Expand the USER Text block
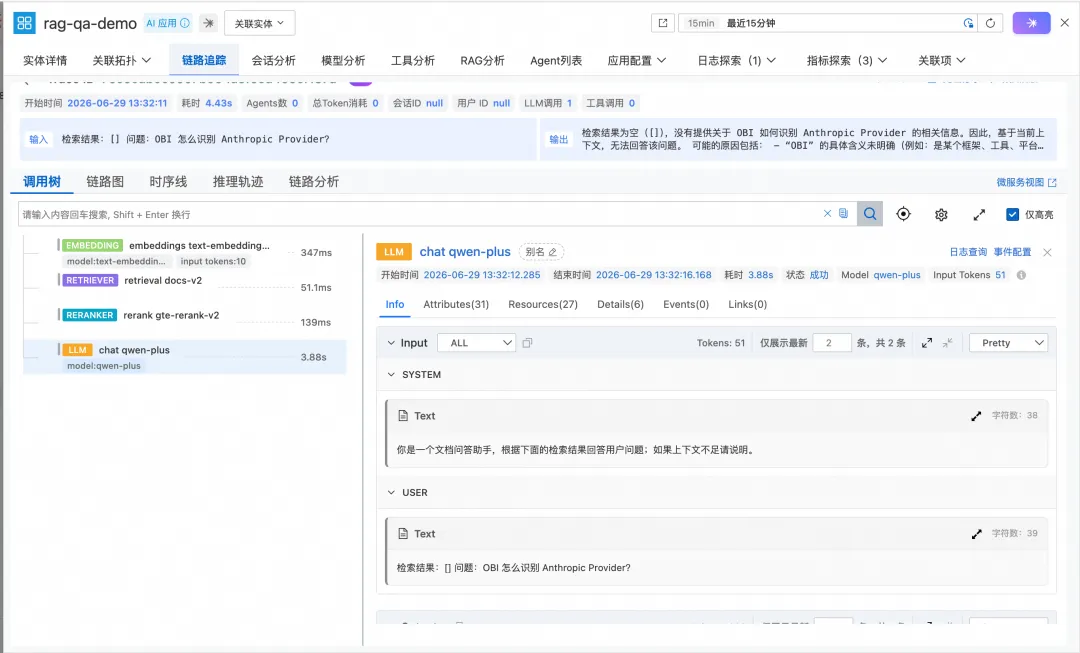The width and height of the screenshot is (1080, 653). pos(976,534)
